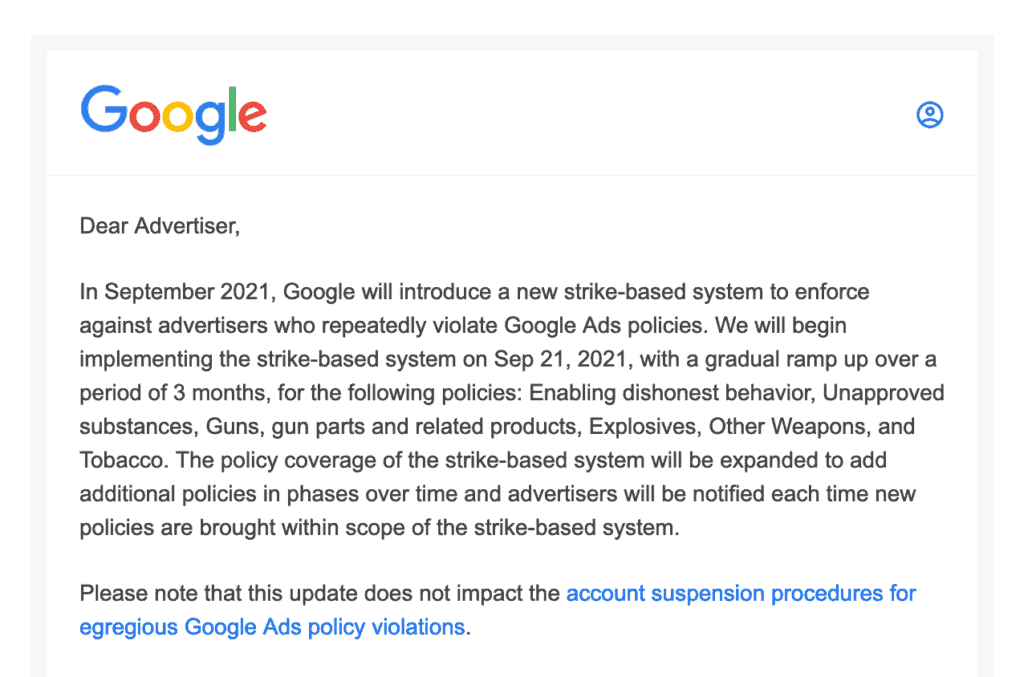Image resolution: width=1024 pixels, height=677 pixels.
Task: Open the account profile icon
Action: (929, 115)
